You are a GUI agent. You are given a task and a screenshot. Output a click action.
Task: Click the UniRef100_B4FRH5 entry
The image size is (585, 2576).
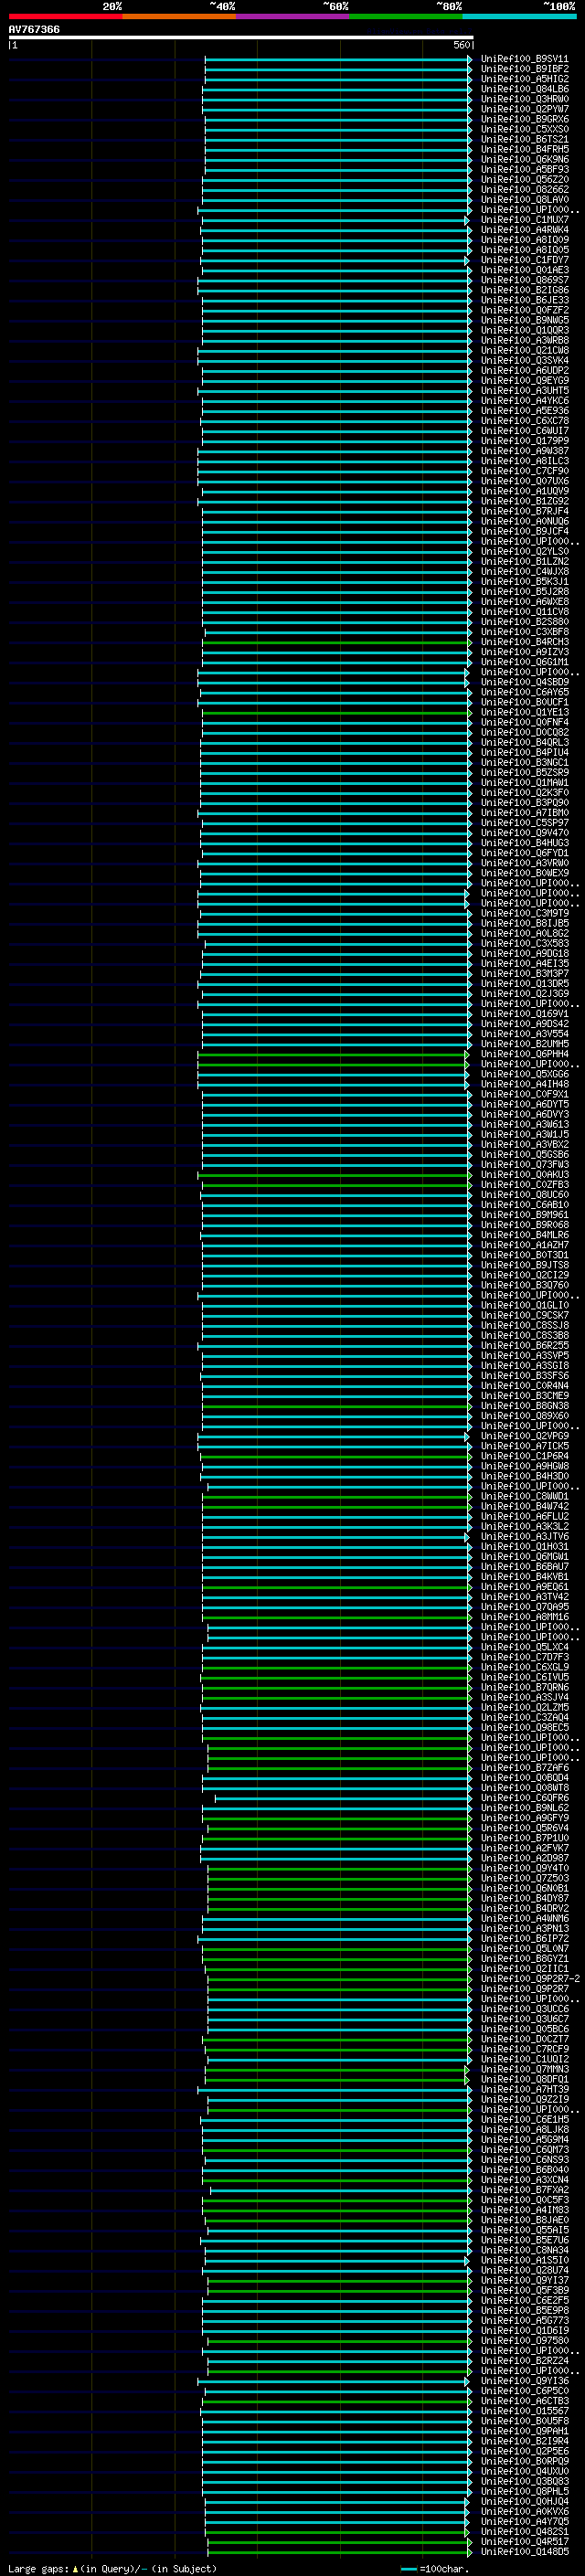pyautogui.click(x=525, y=149)
